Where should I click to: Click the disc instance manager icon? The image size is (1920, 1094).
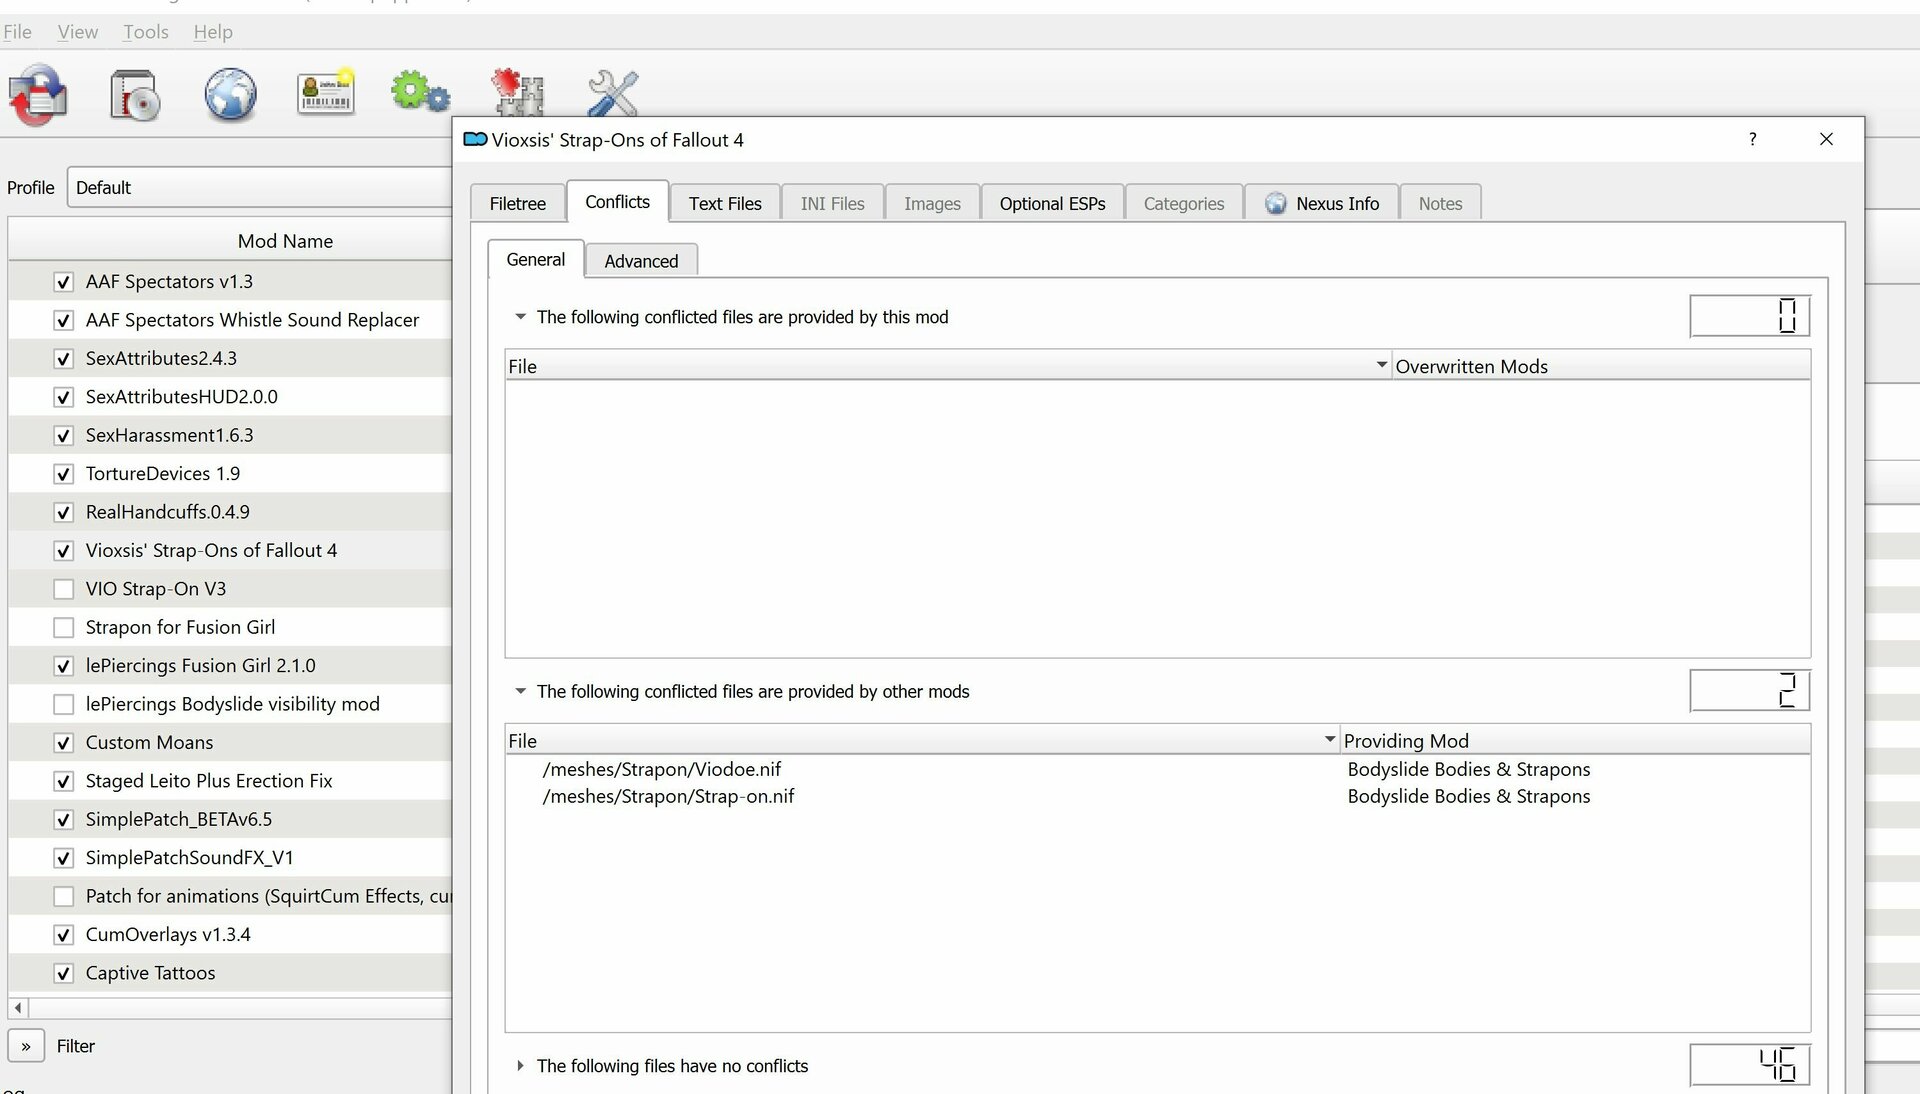pyautogui.click(x=135, y=95)
